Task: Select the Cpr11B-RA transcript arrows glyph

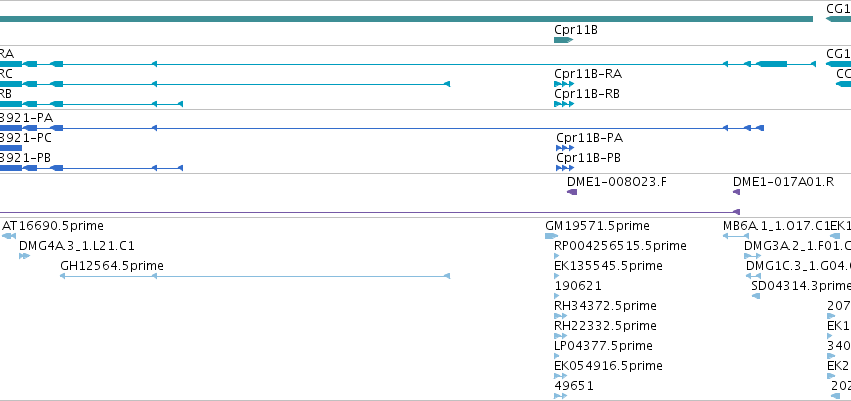Action: (564, 84)
